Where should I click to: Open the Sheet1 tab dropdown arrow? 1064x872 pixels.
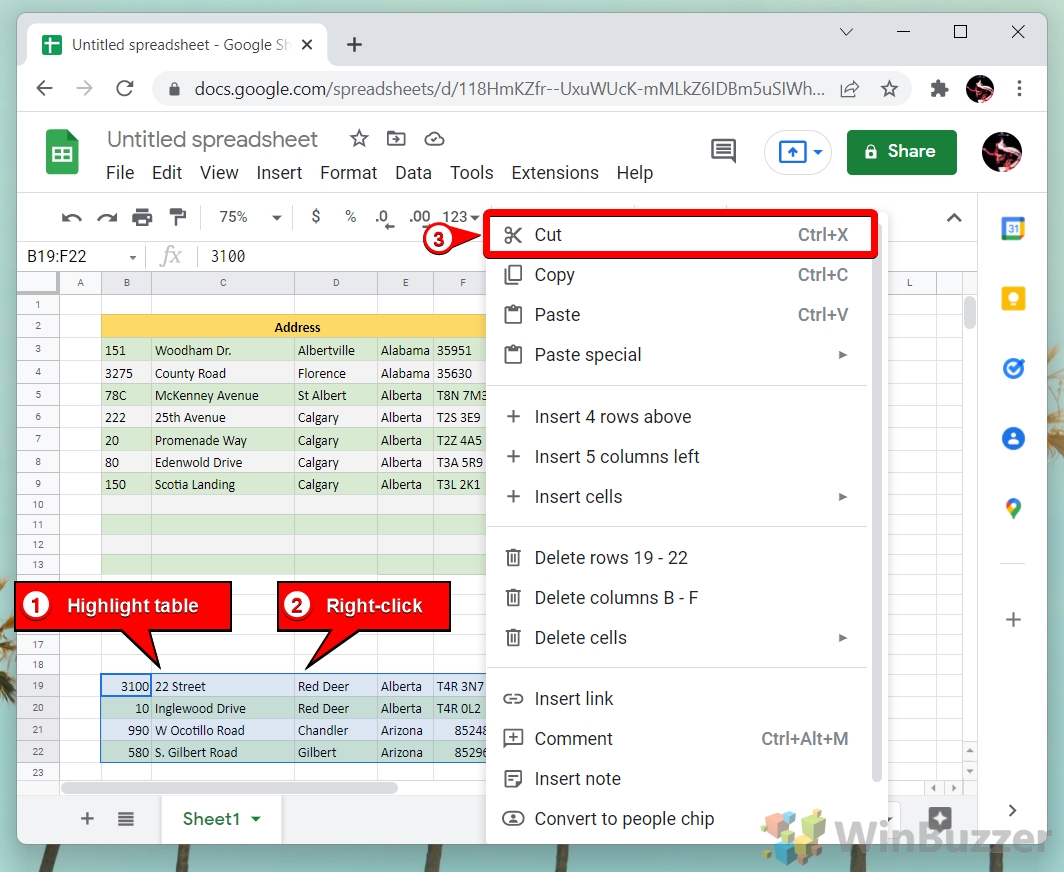(256, 819)
